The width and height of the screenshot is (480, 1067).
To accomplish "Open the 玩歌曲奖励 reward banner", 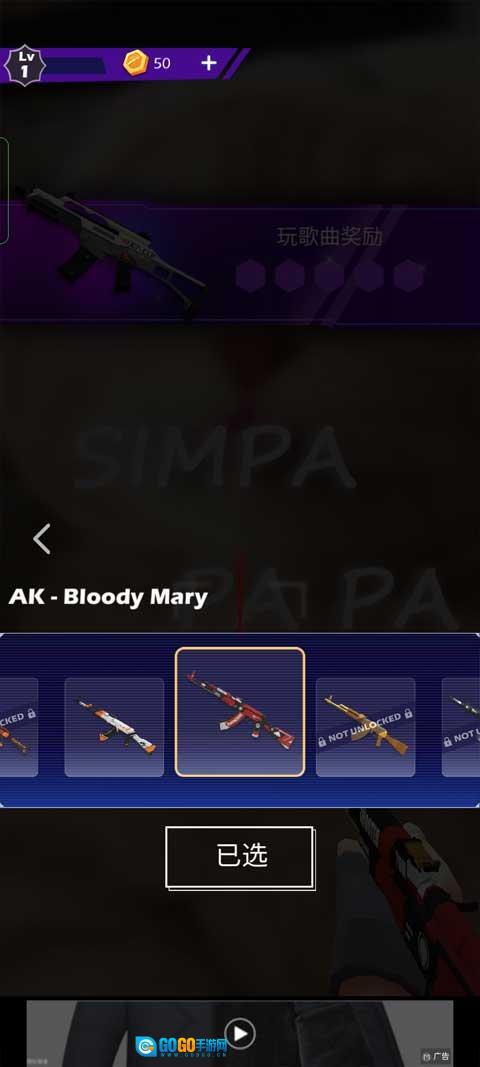I will pos(240,263).
